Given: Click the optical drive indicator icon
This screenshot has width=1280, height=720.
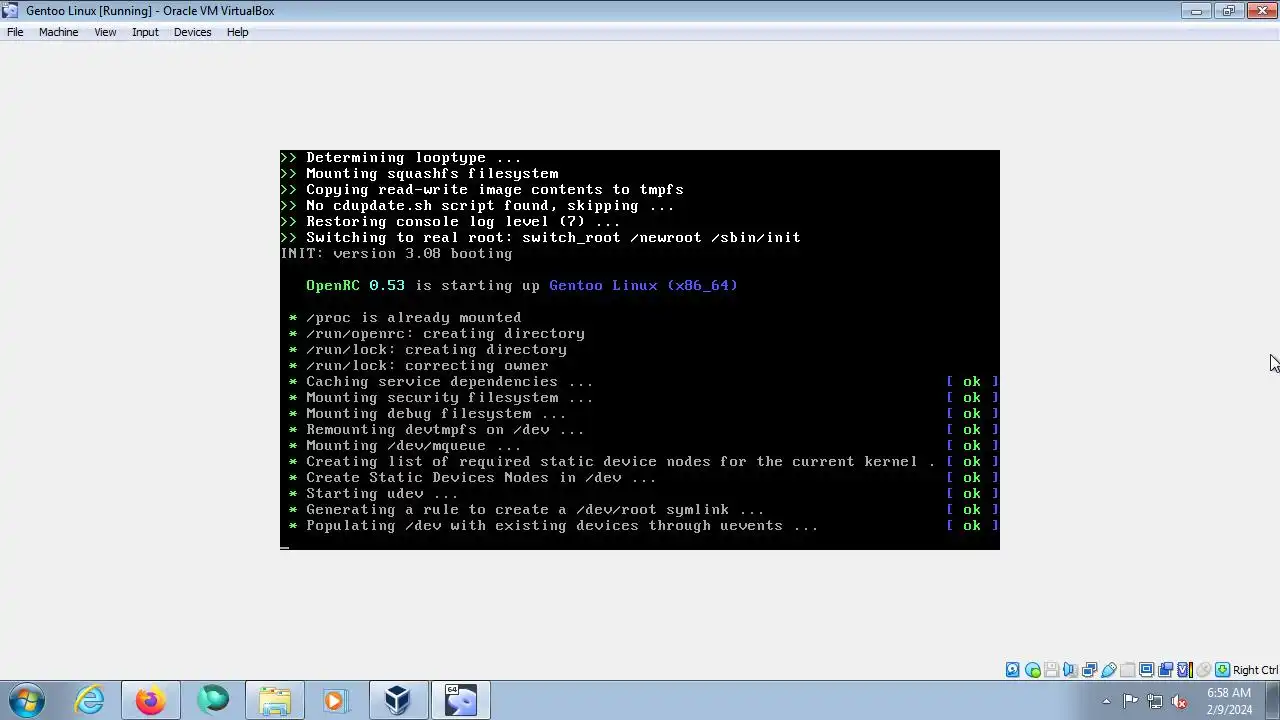Looking at the screenshot, I should (1033, 670).
